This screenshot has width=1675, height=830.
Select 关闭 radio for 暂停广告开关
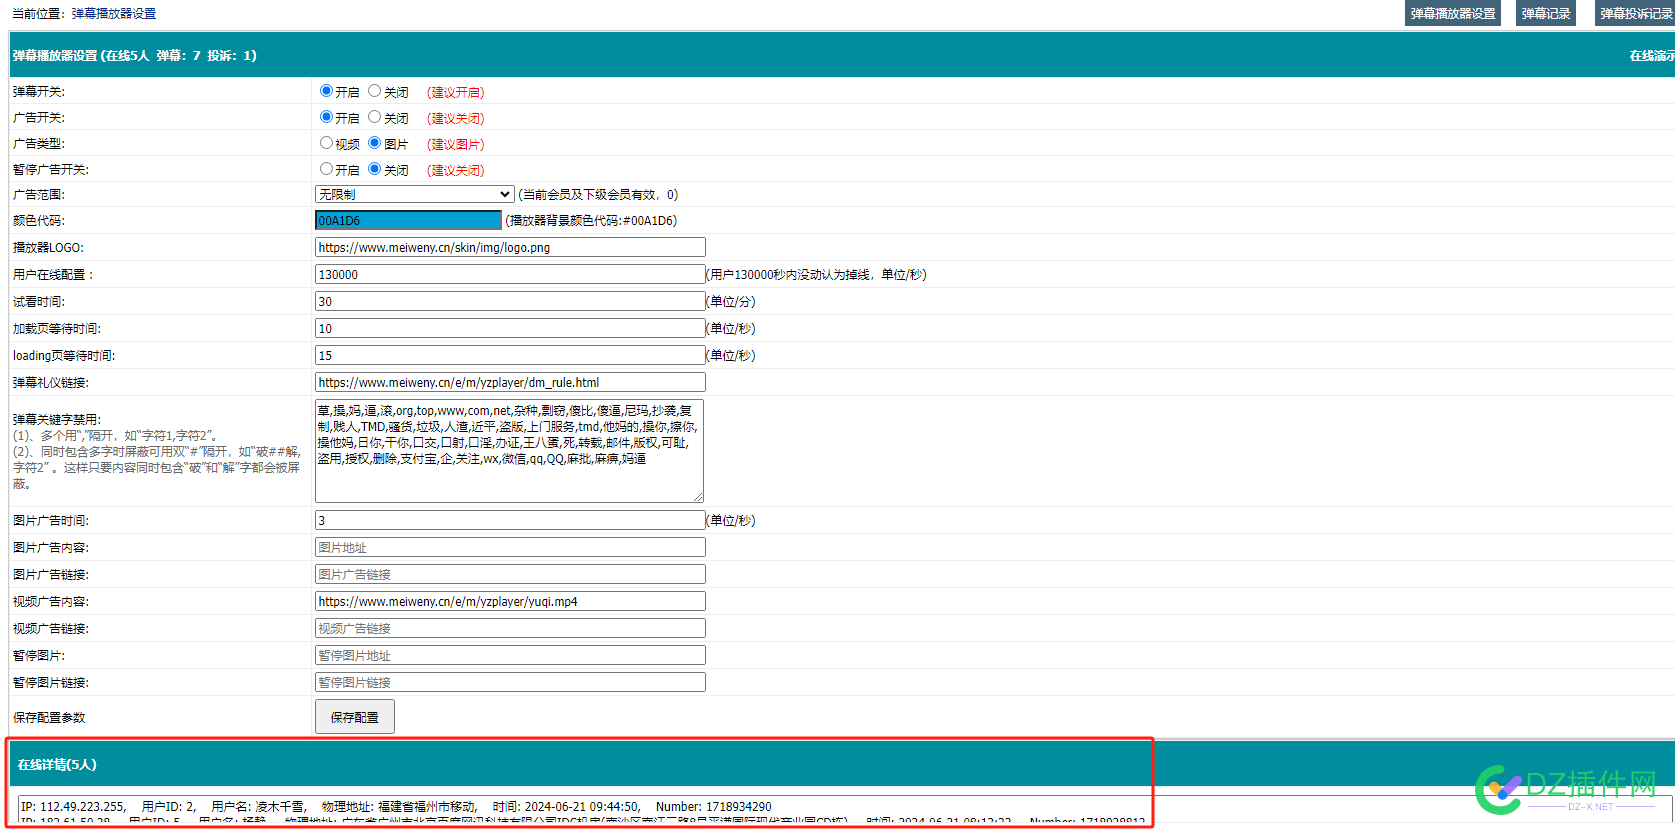tap(375, 169)
